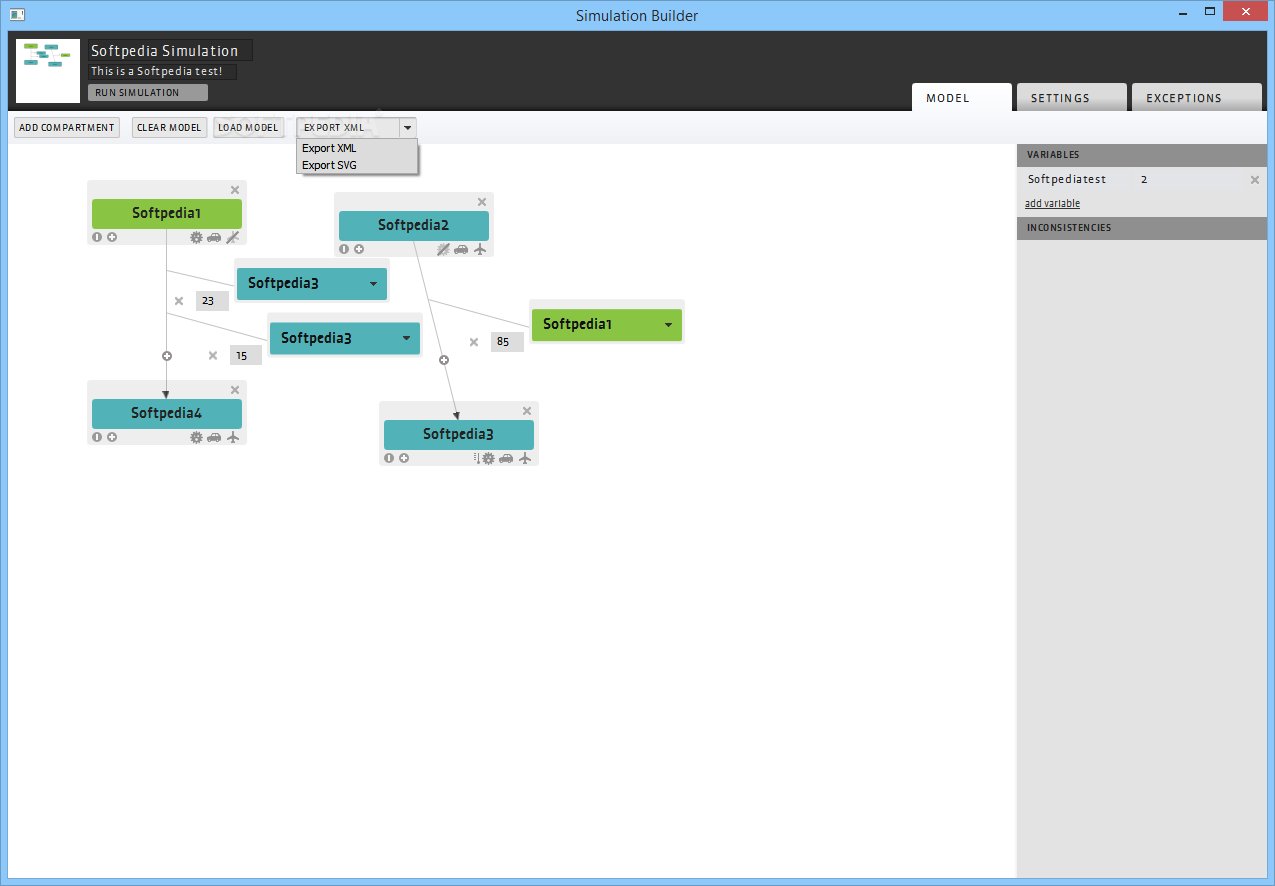Click plus icon under top-left Softpedia1 compartment
This screenshot has width=1275, height=886.
point(112,237)
